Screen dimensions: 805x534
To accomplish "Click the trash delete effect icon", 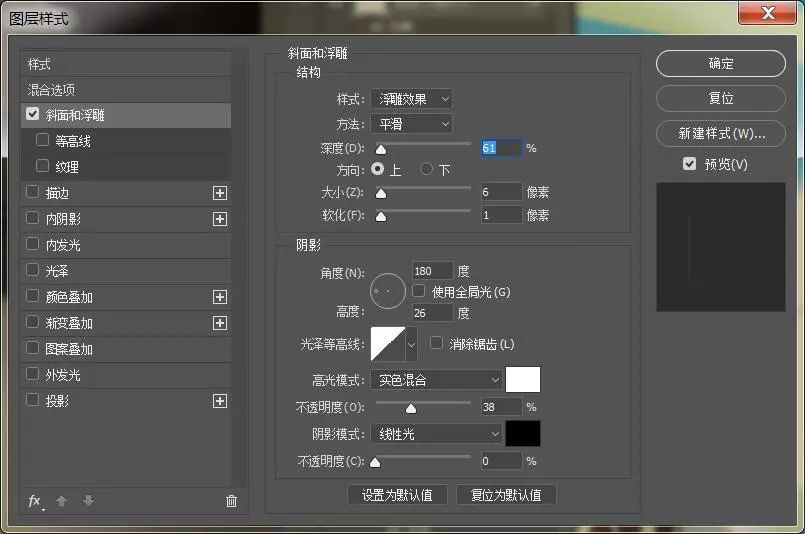I will pyautogui.click(x=231, y=501).
